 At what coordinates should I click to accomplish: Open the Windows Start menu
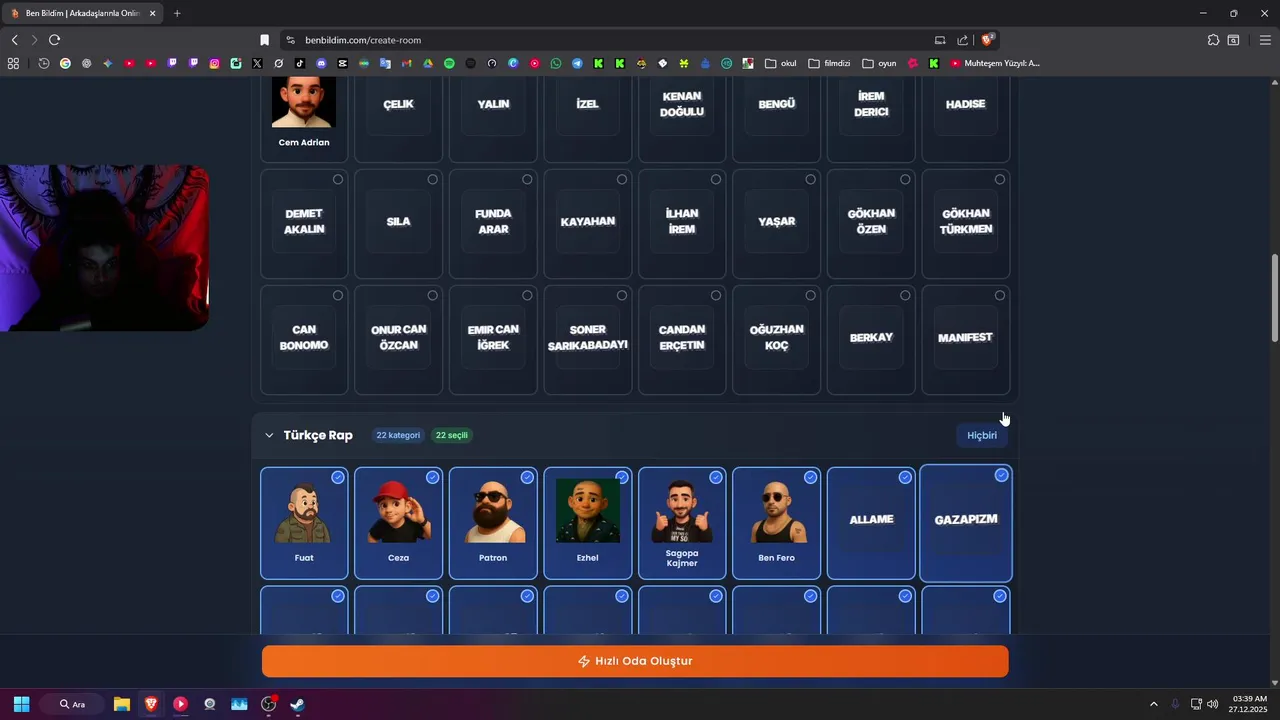coord(21,704)
